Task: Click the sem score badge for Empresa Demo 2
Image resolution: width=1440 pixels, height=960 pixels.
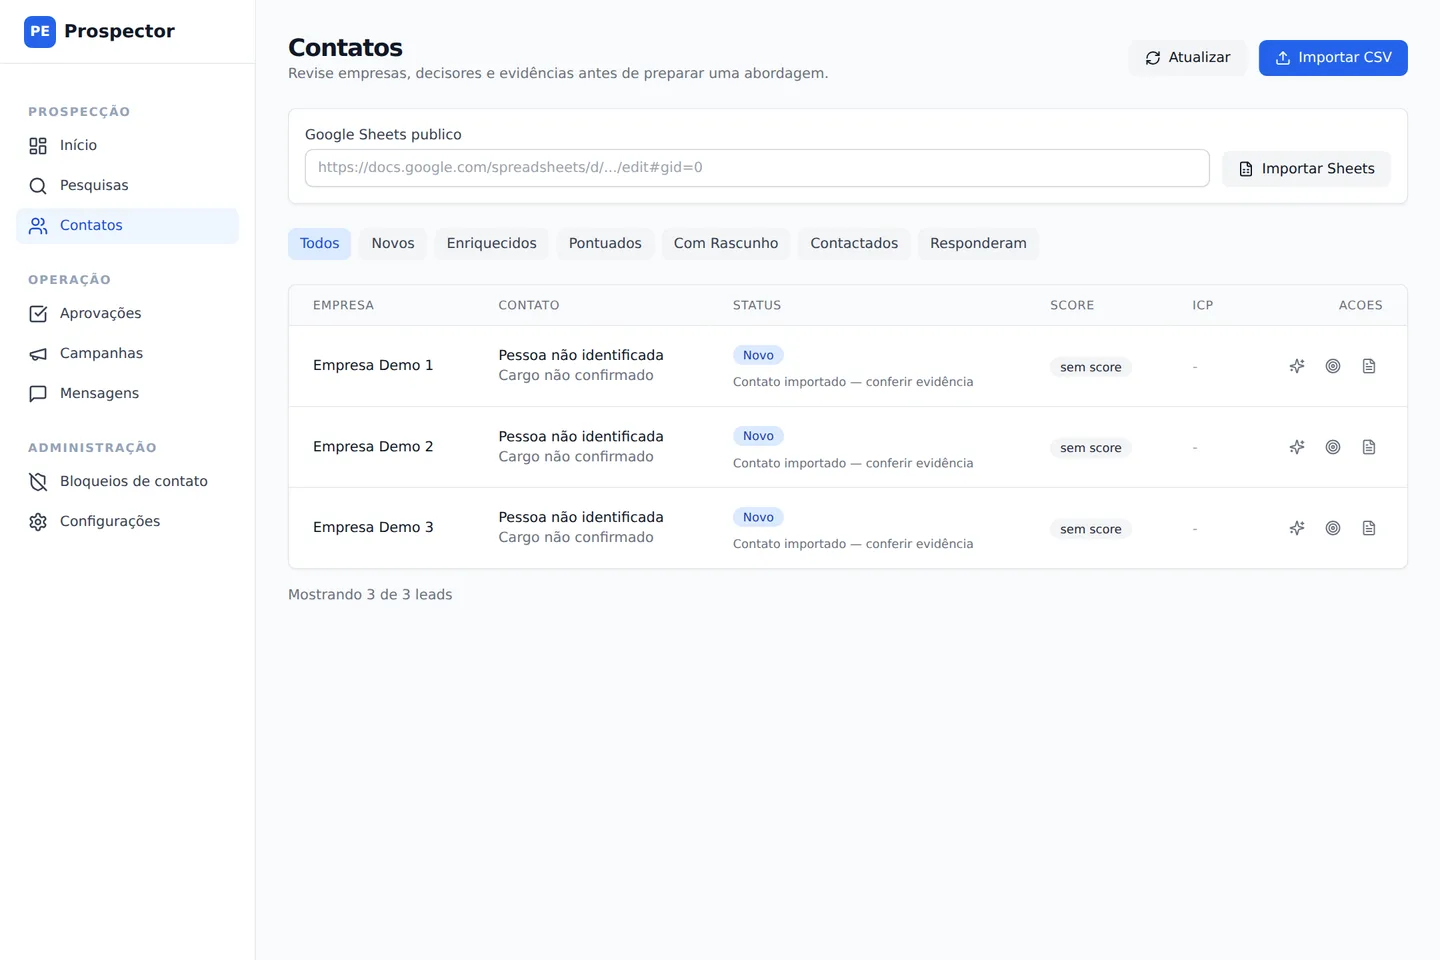Action: click(x=1091, y=448)
